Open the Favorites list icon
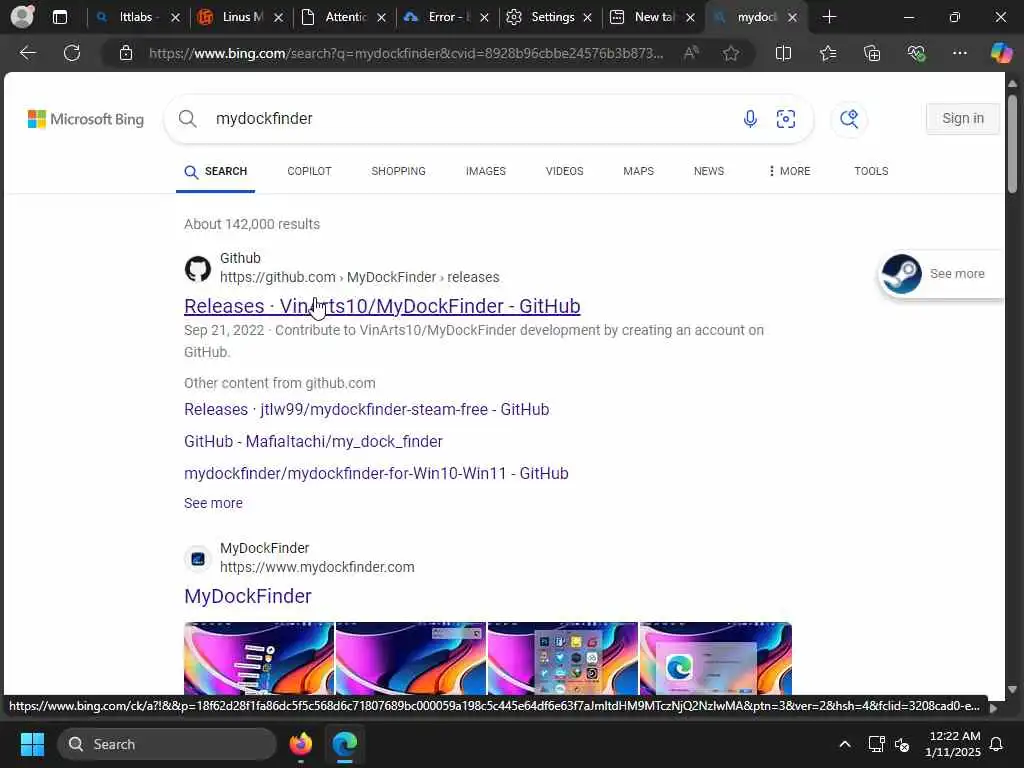This screenshot has height=768, width=1024. [x=827, y=53]
